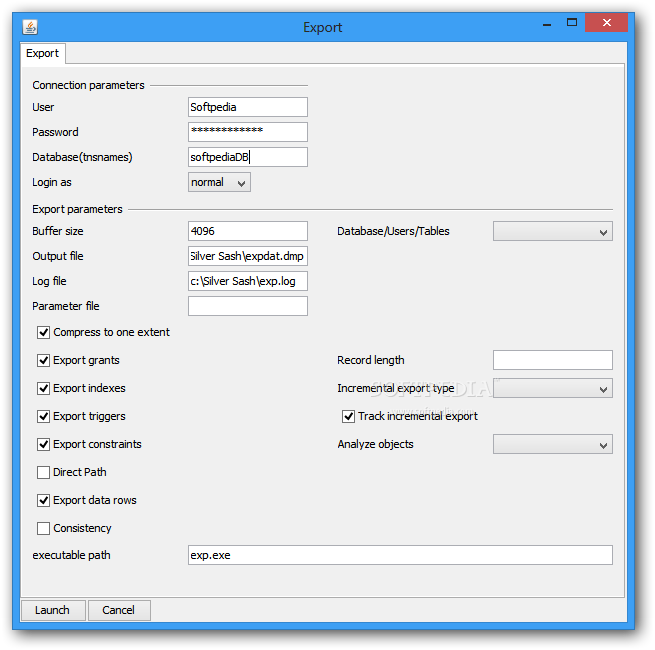Select the Export tab
Image resolution: width=655 pixels, height=650 pixels.
(43, 53)
